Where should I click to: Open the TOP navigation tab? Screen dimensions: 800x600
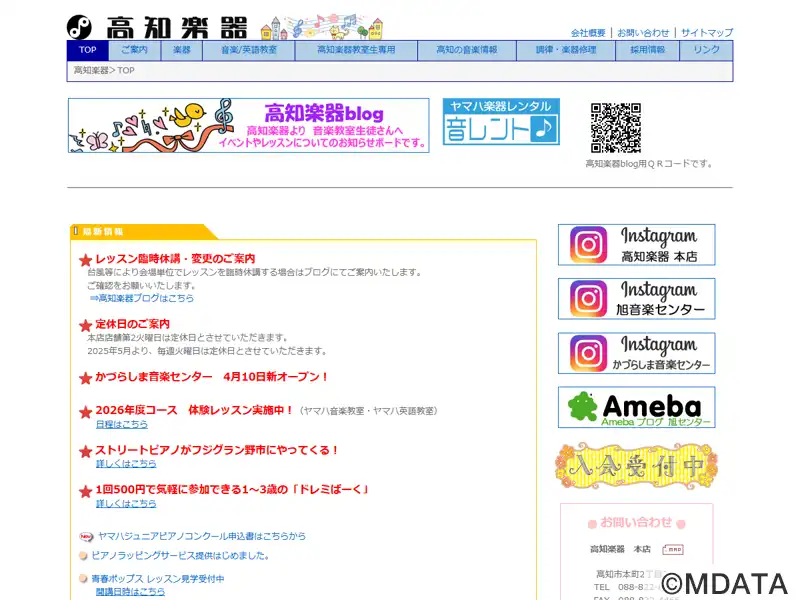tap(88, 50)
